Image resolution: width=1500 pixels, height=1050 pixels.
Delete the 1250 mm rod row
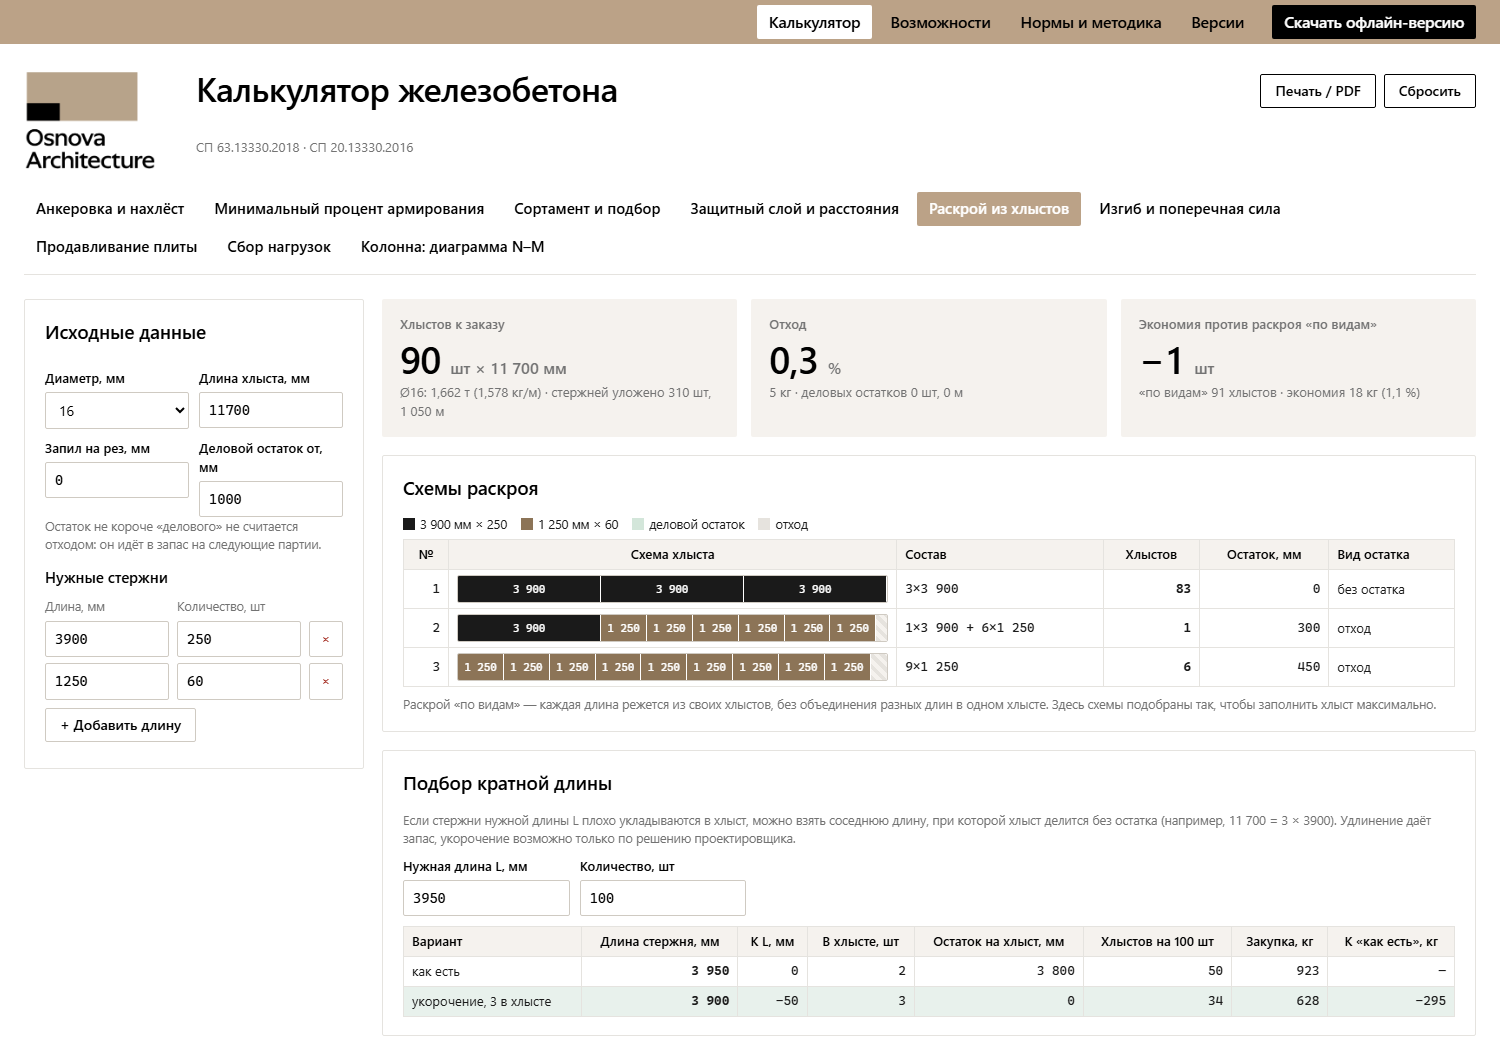point(326,681)
